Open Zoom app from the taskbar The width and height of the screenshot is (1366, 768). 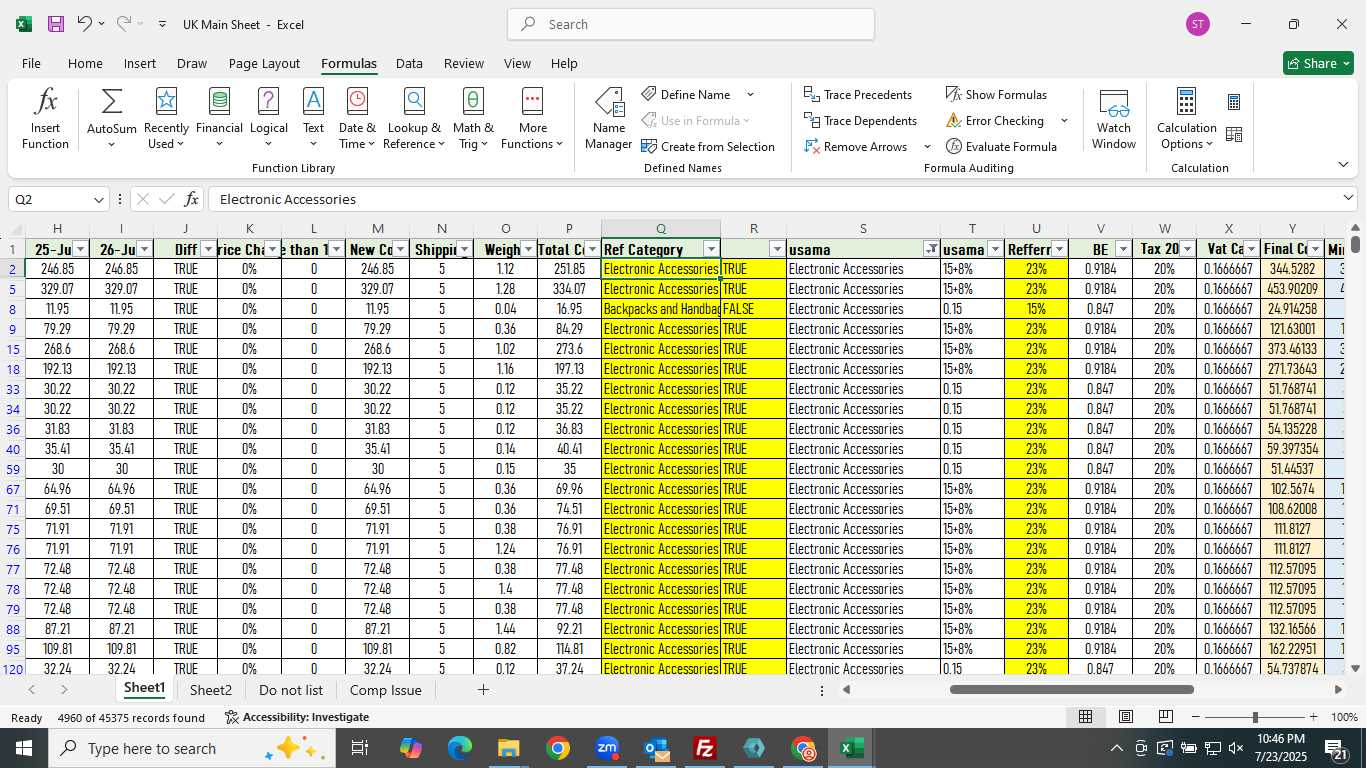(x=607, y=748)
